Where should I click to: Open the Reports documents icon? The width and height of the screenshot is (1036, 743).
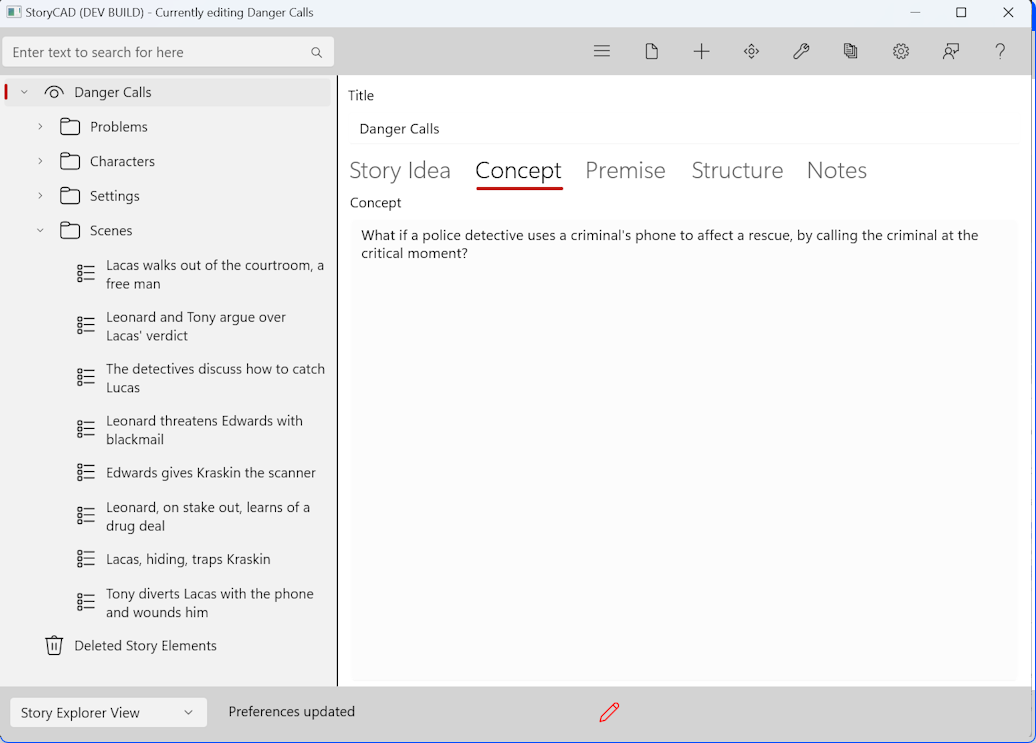click(x=850, y=52)
